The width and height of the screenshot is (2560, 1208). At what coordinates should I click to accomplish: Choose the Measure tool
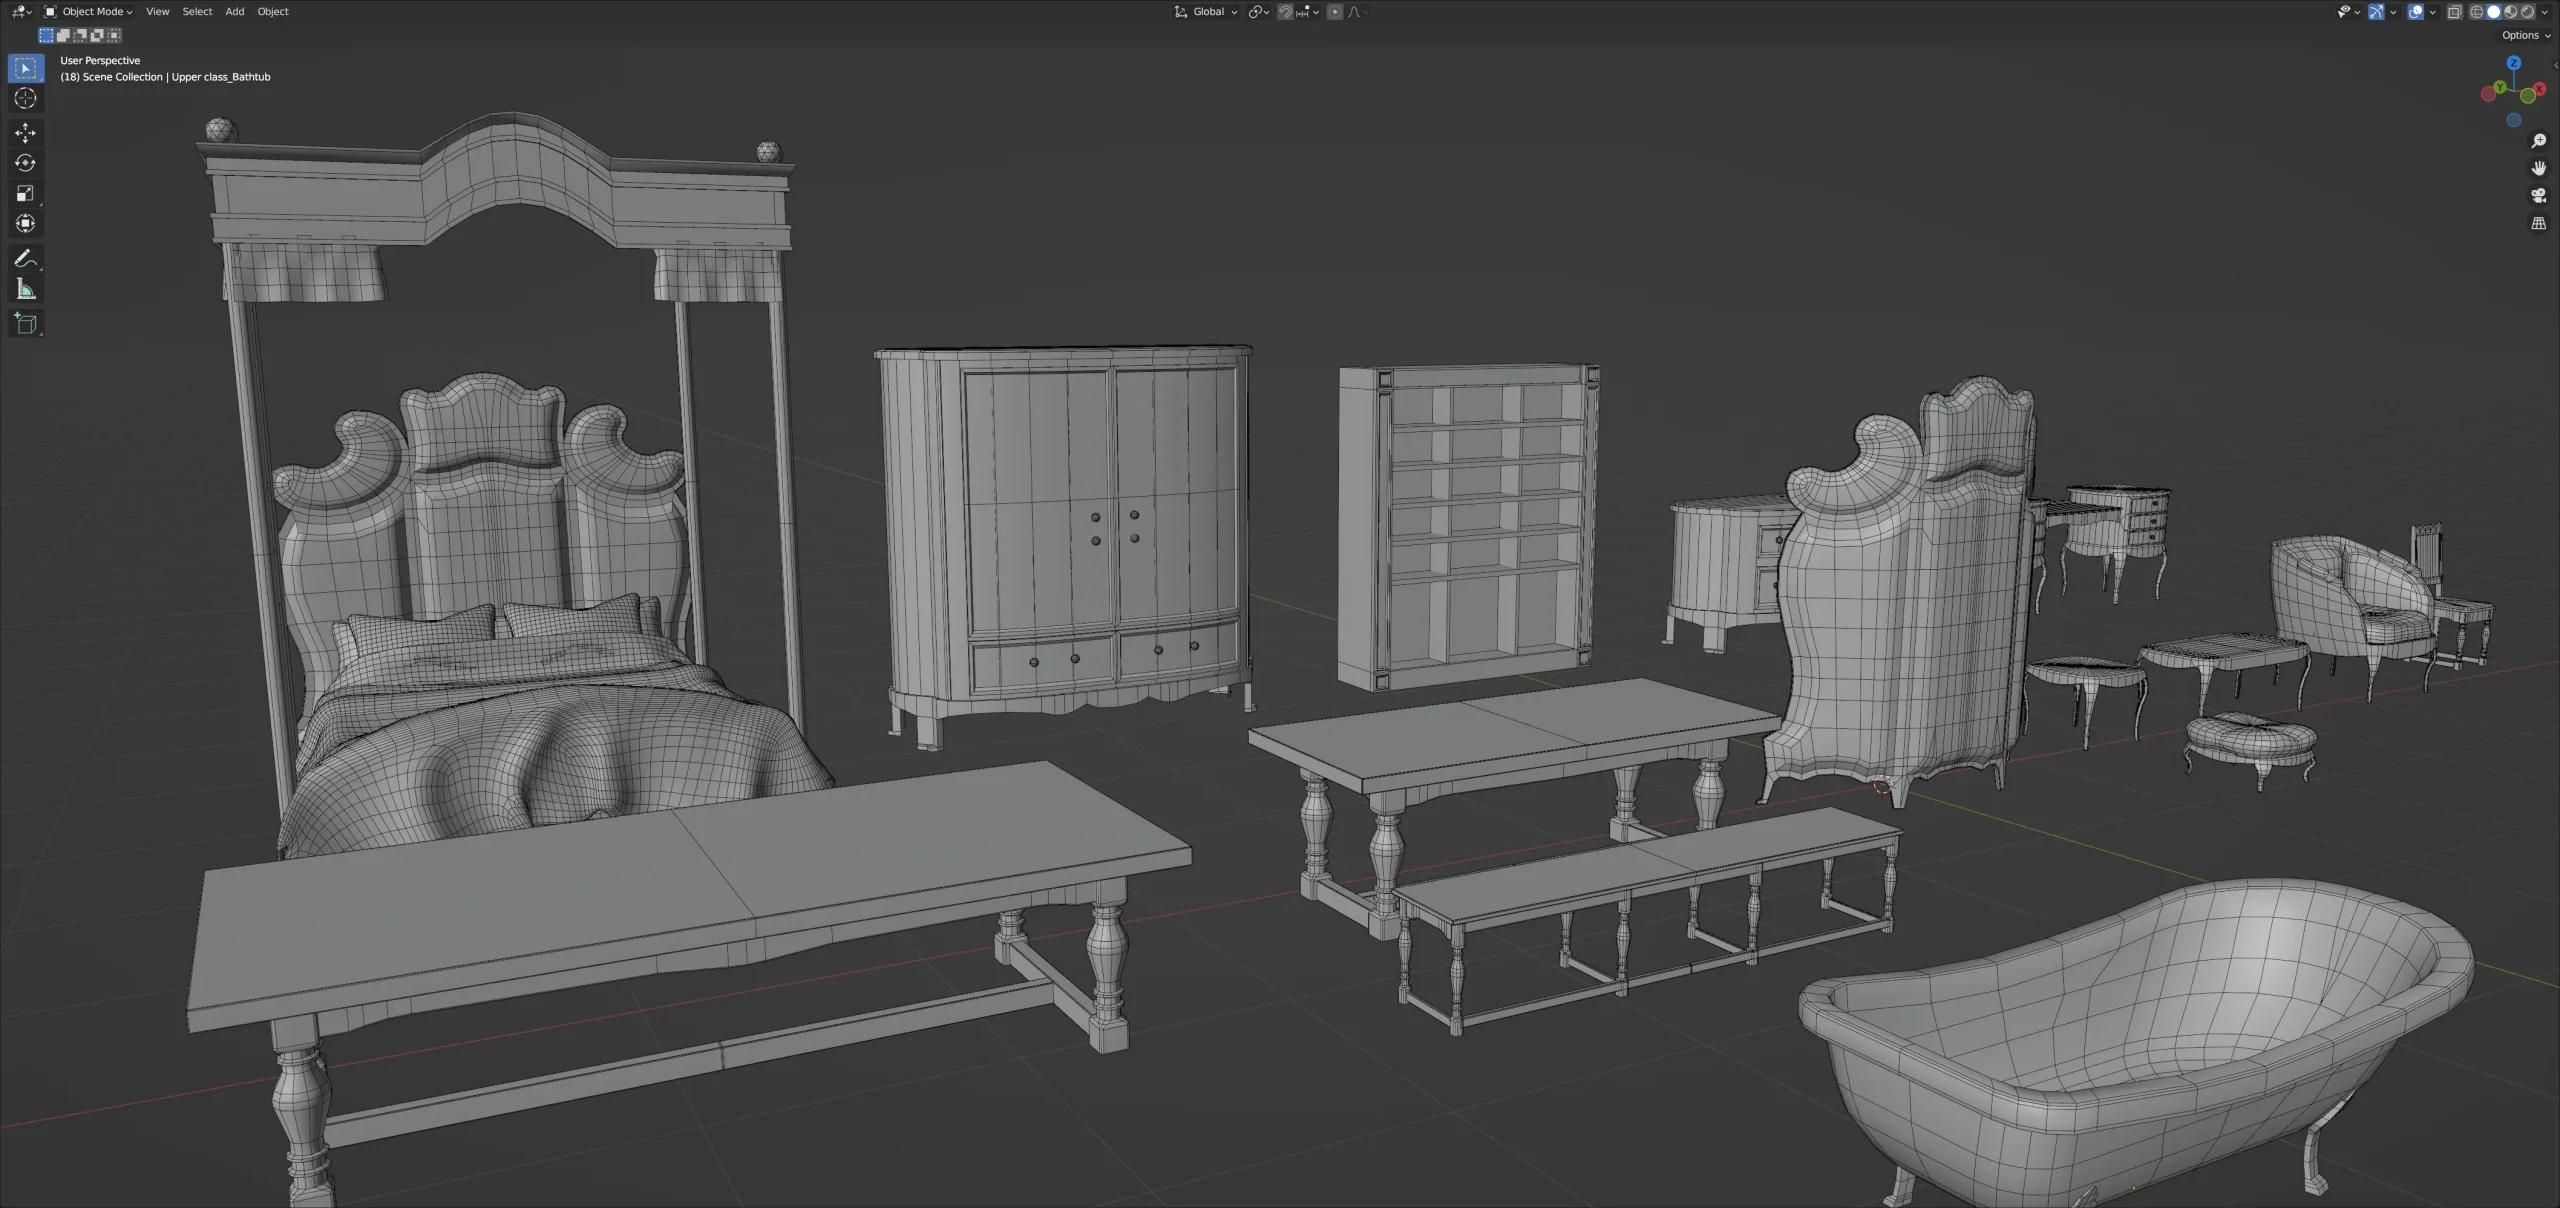point(25,288)
